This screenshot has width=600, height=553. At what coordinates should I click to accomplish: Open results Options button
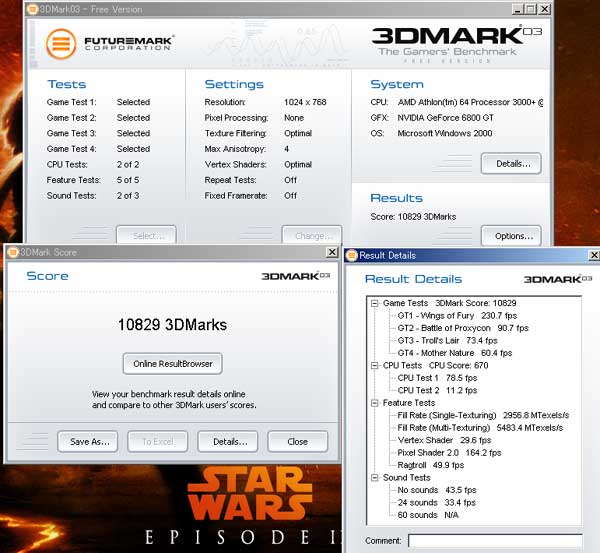point(511,236)
